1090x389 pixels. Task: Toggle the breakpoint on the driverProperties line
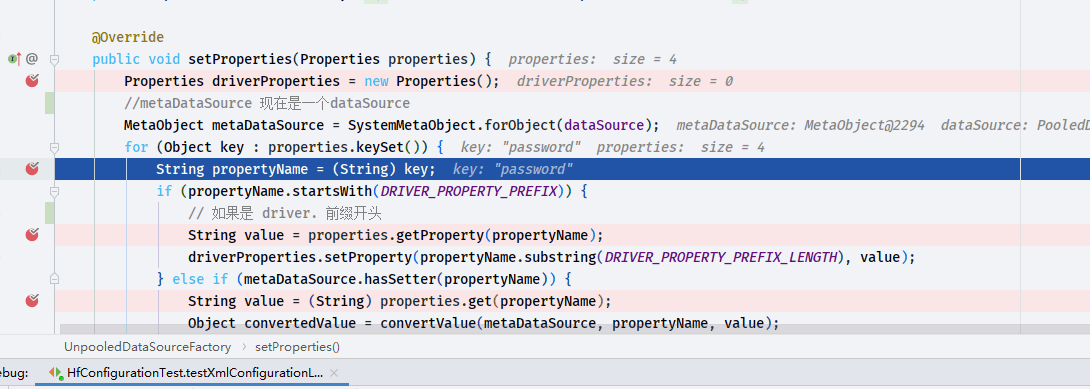coord(32,81)
